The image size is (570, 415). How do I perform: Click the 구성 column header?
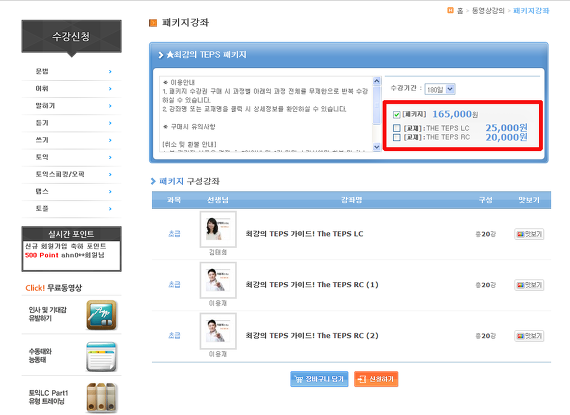click(x=486, y=200)
